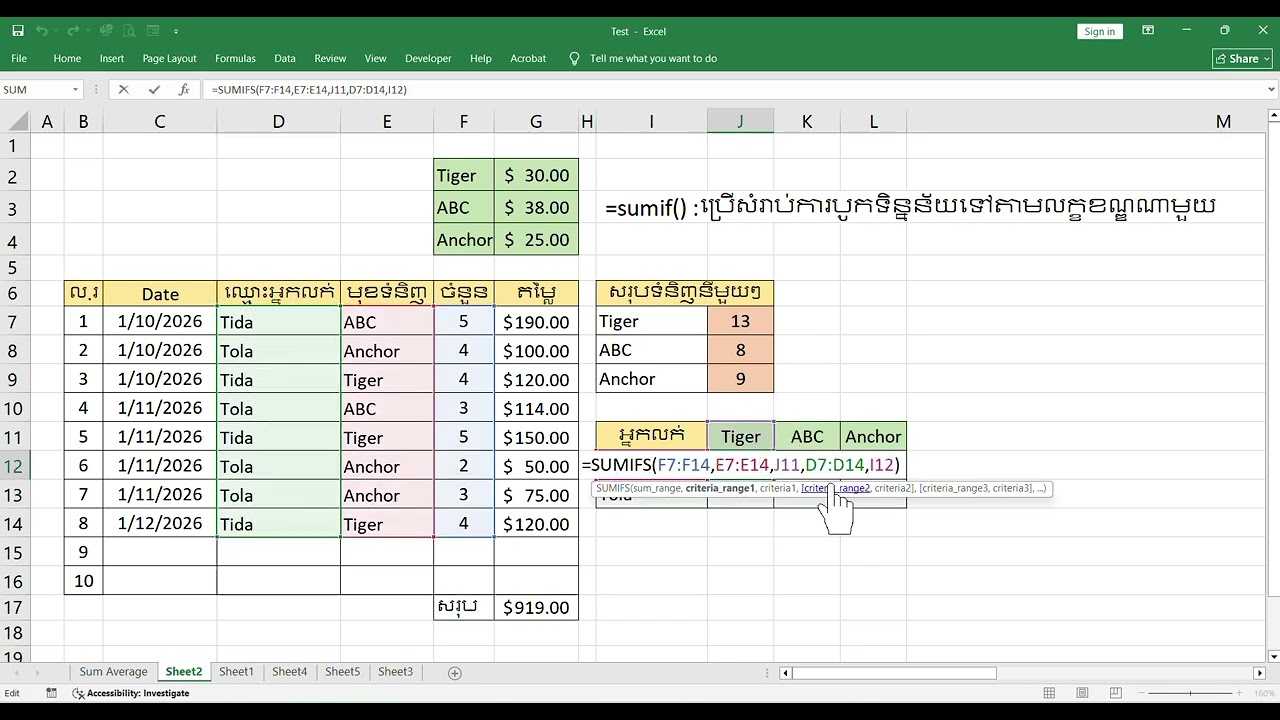Switch to Normal view icon

tap(1049, 693)
